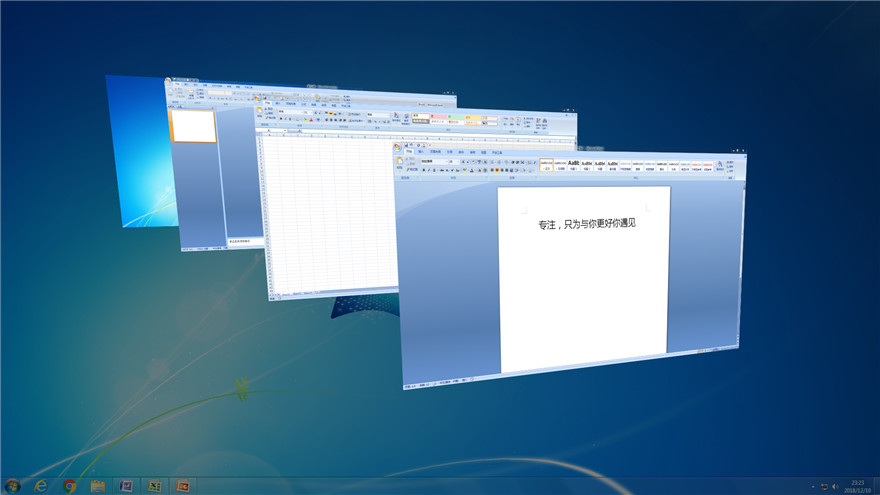
Task: Apply the fill color in the Excel ribbon
Action: (305, 120)
